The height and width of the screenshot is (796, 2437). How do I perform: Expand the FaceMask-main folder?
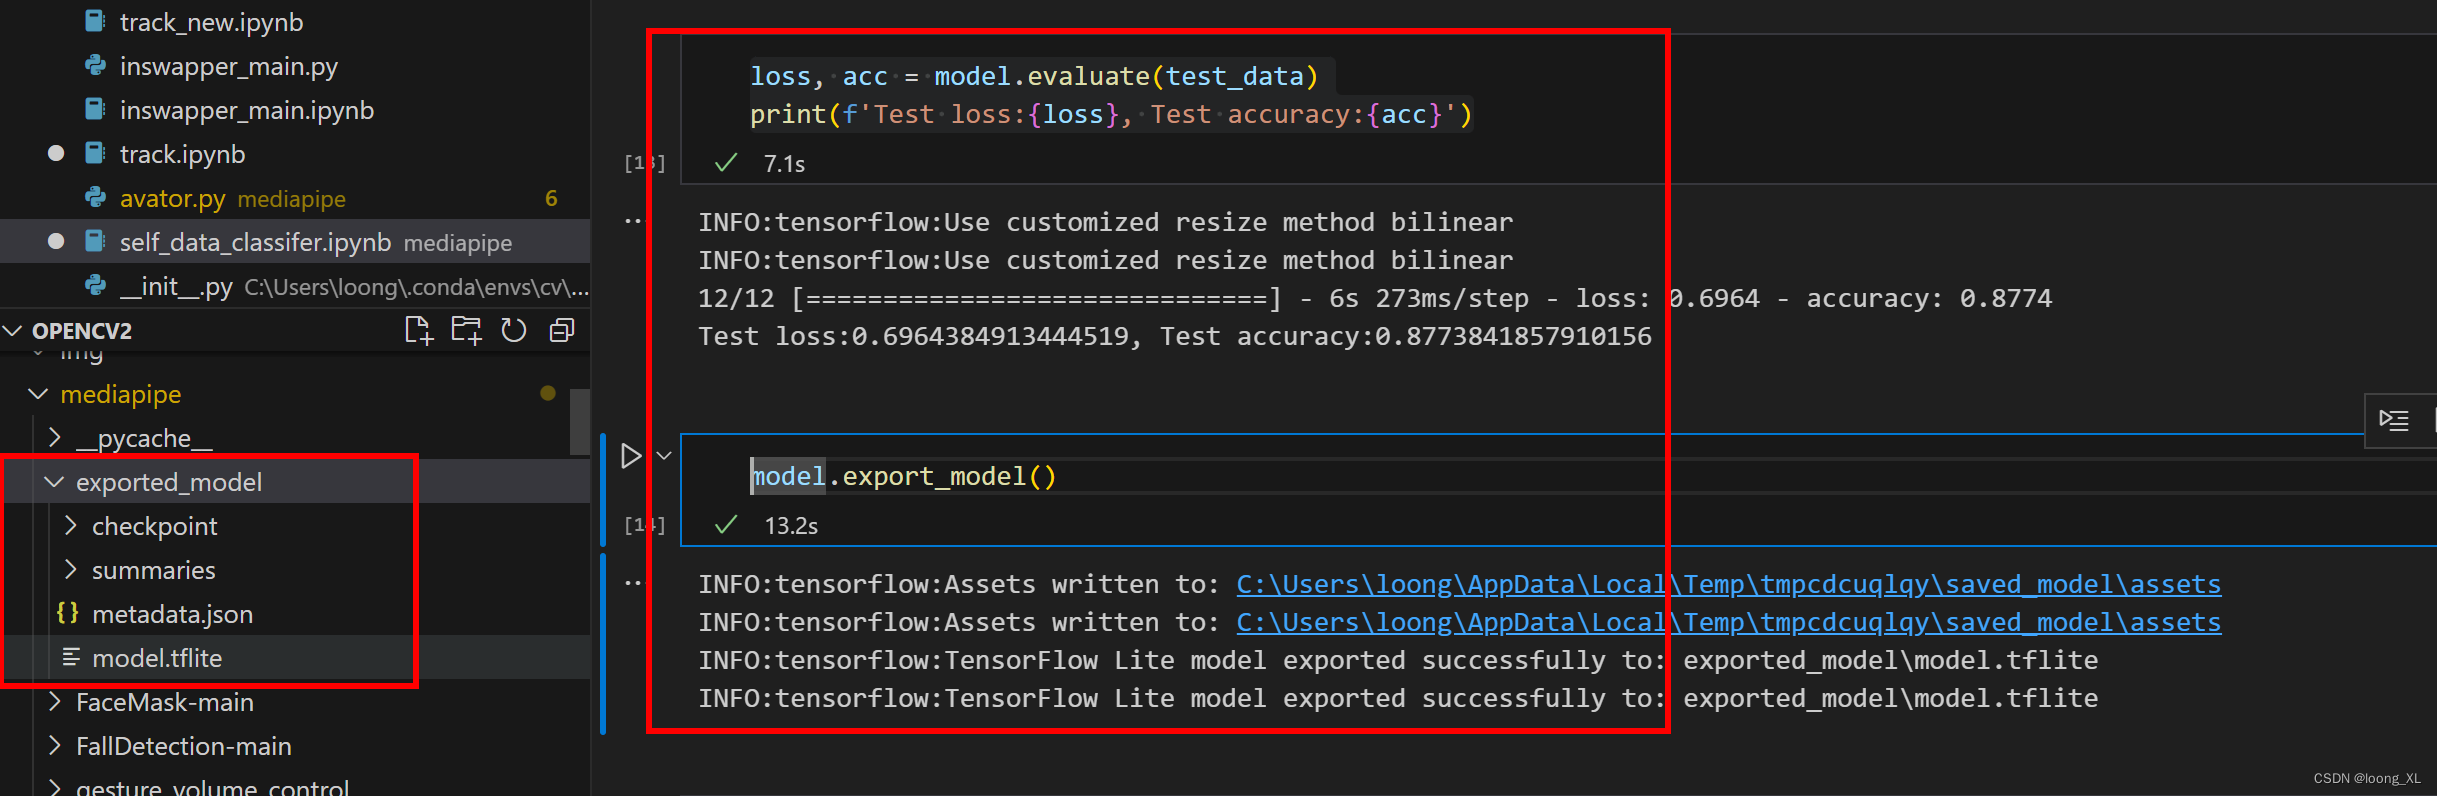[x=54, y=702]
